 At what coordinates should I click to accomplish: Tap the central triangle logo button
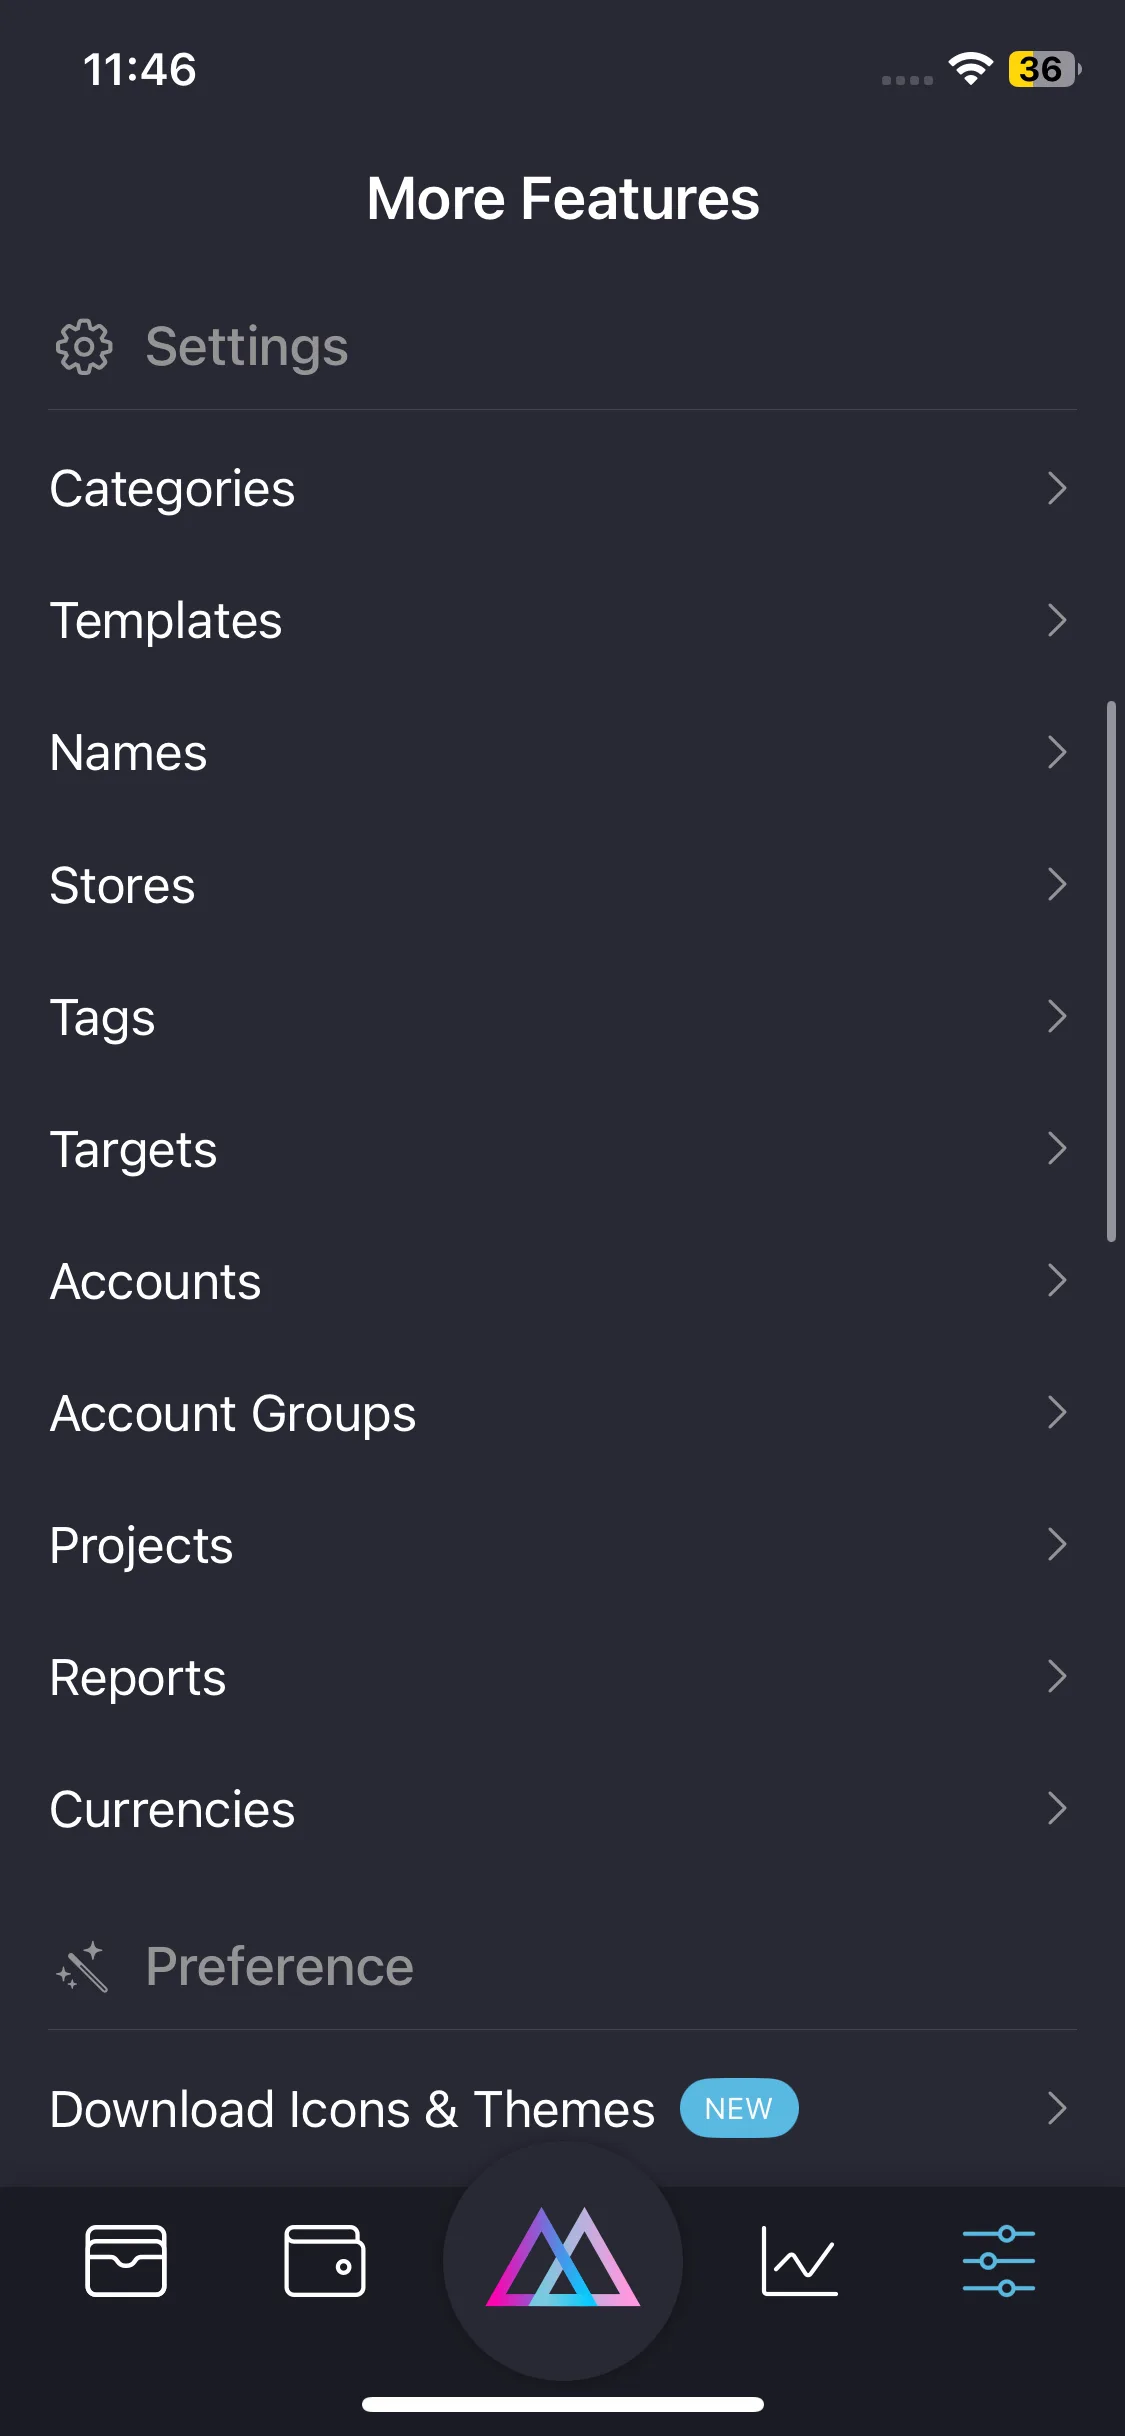tap(563, 2260)
